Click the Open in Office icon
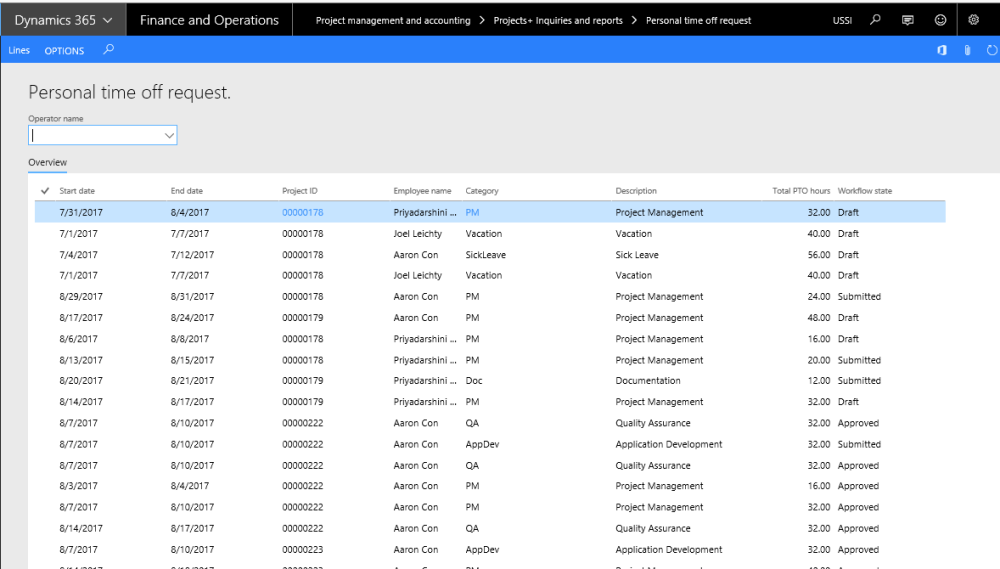 942,50
